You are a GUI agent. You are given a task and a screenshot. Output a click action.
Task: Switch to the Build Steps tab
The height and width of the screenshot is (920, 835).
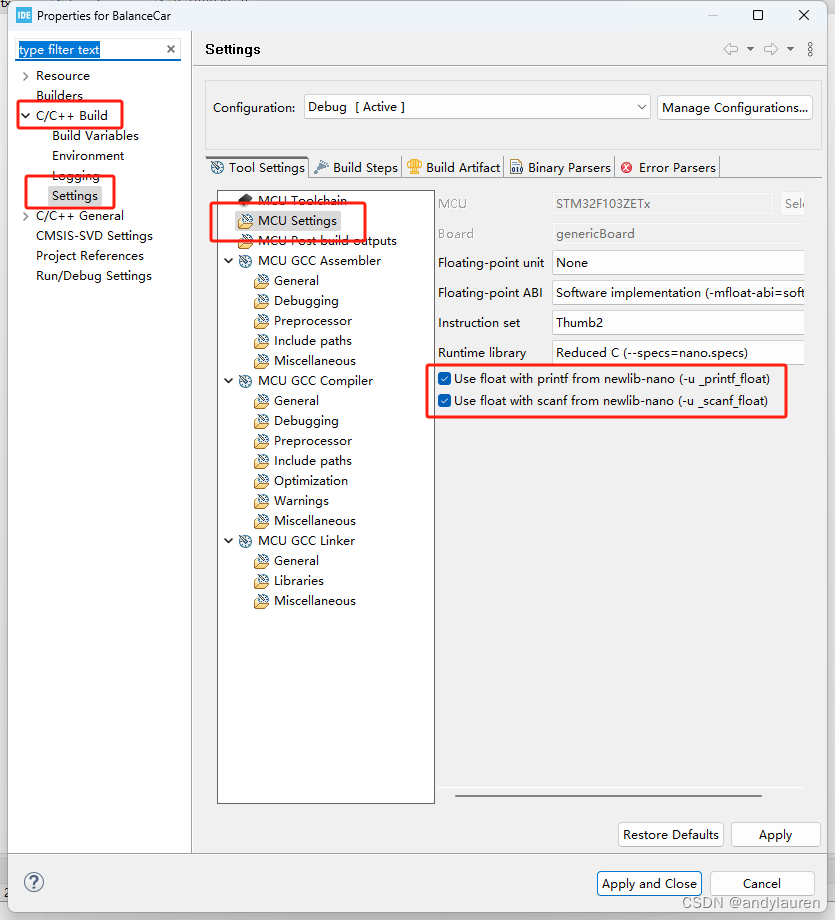coord(356,168)
